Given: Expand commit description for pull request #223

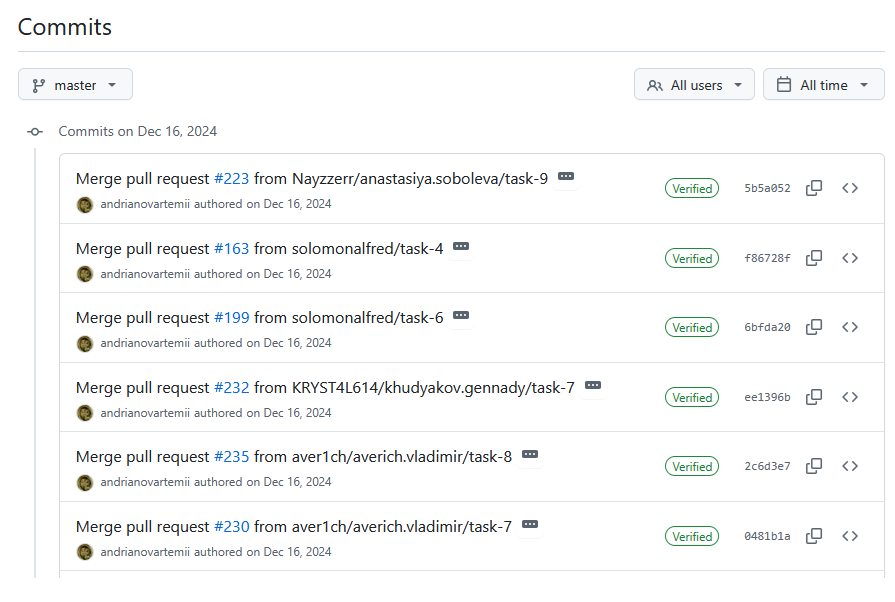Looking at the screenshot, I should [x=566, y=177].
